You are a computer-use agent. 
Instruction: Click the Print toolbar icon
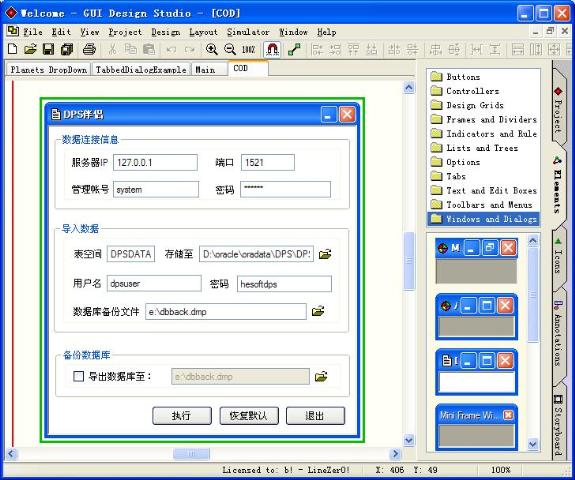tap(89, 49)
